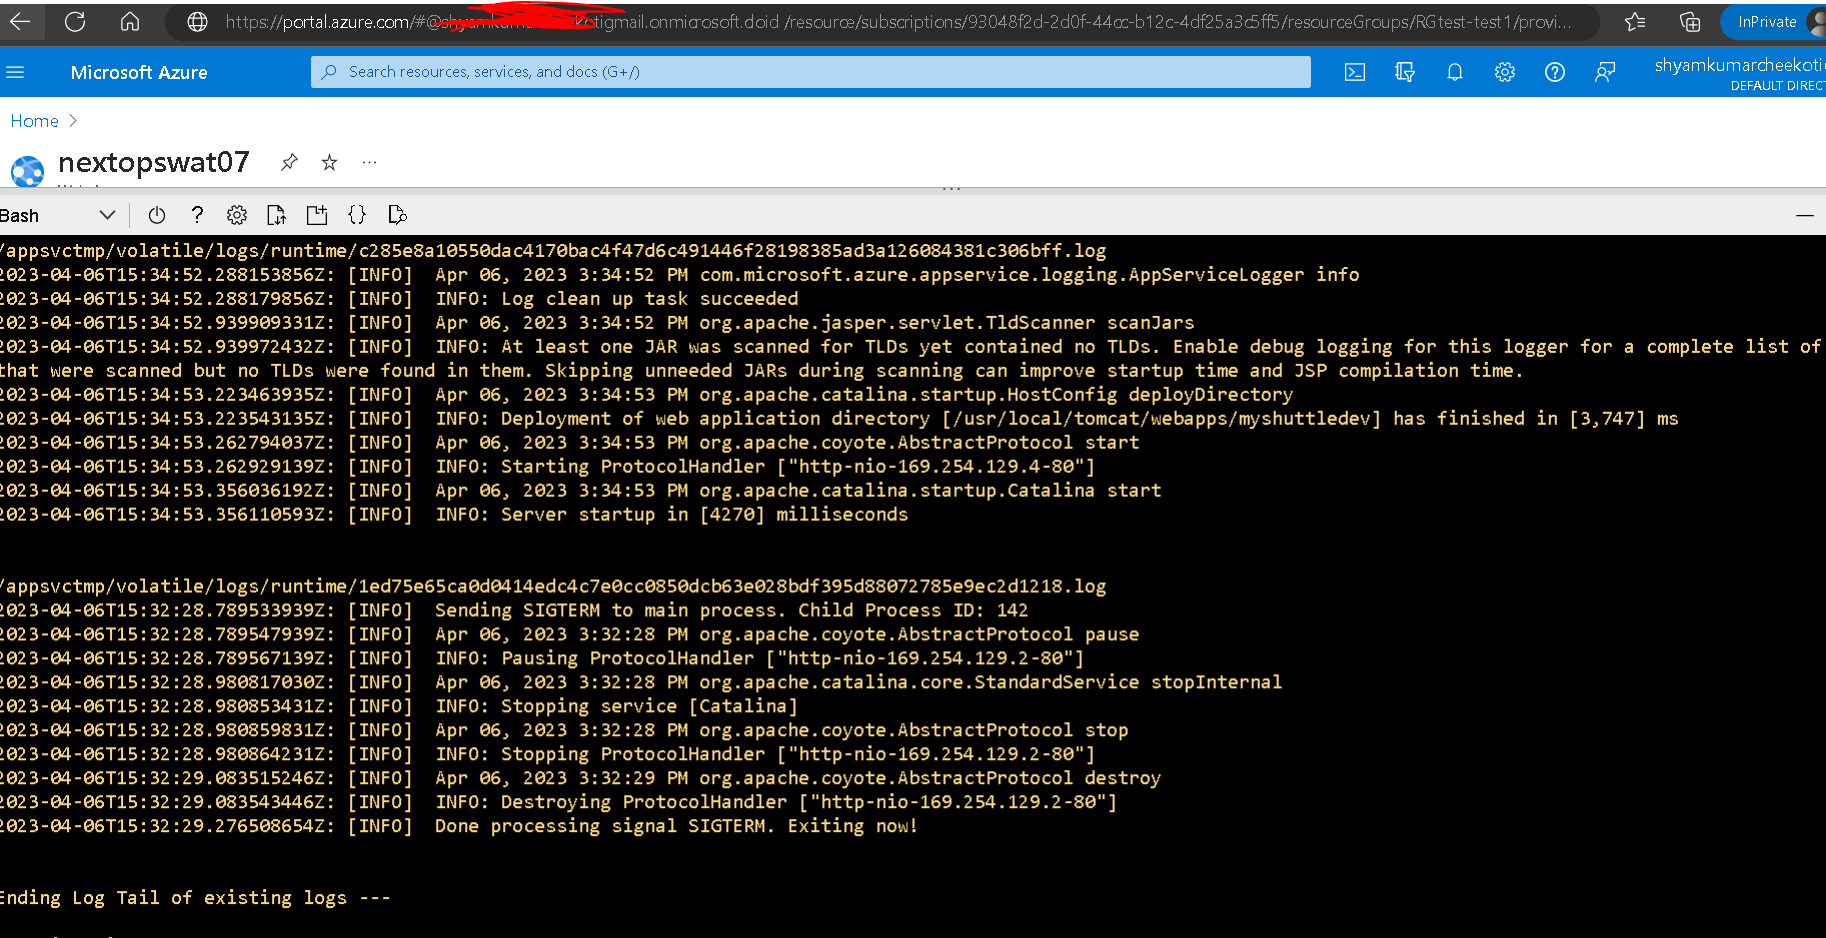View Azure notifications bell
Viewport: 1826px width, 938px height.
[1455, 72]
